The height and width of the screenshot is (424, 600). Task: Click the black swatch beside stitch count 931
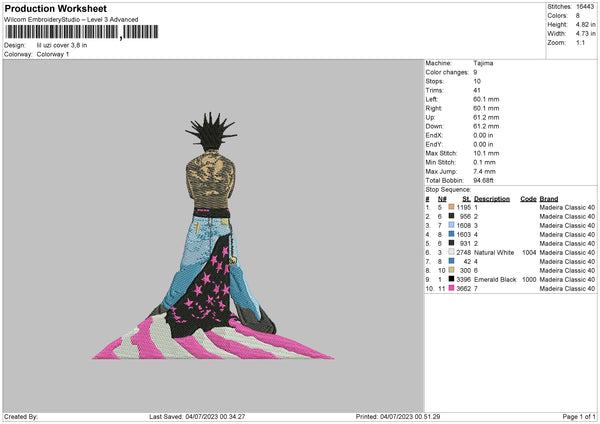point(451,243)
